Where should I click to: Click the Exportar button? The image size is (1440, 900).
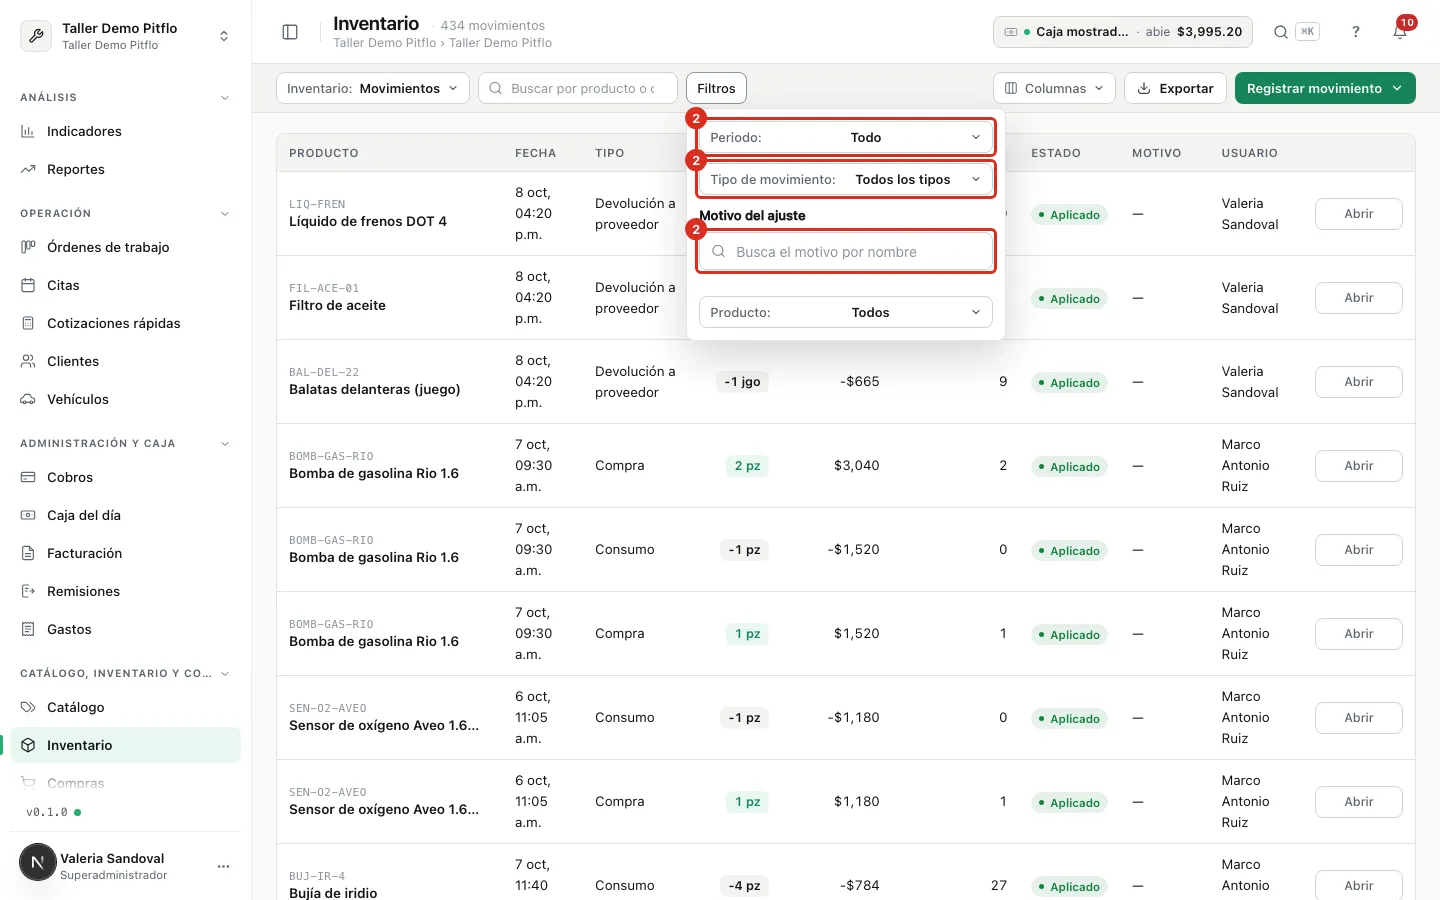(1176, 88)
